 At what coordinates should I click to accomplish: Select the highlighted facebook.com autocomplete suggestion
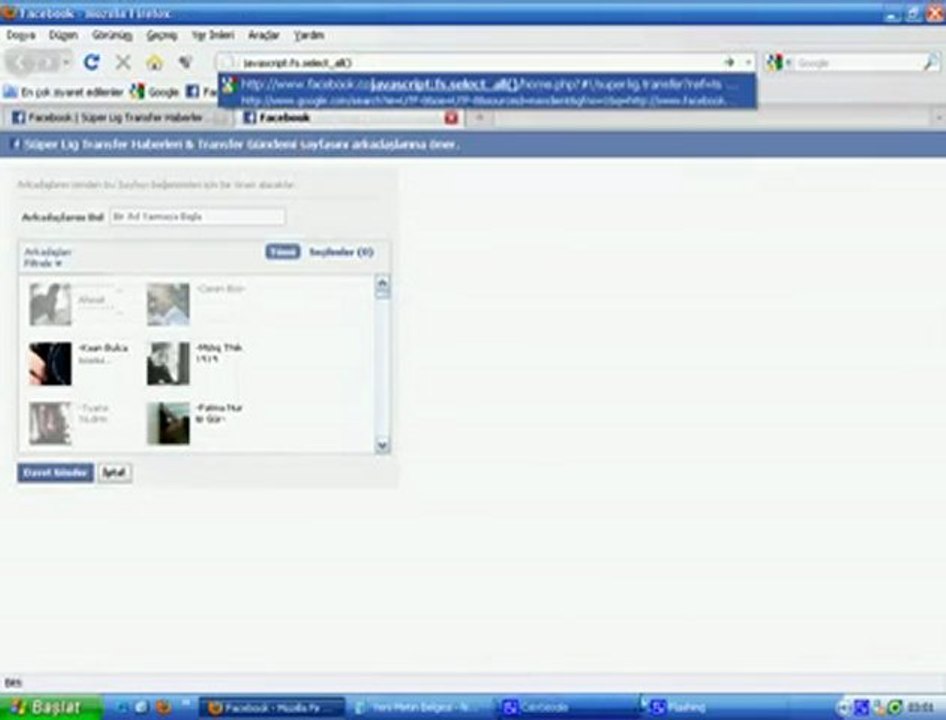pyautogui.click(x=487, y=84)
